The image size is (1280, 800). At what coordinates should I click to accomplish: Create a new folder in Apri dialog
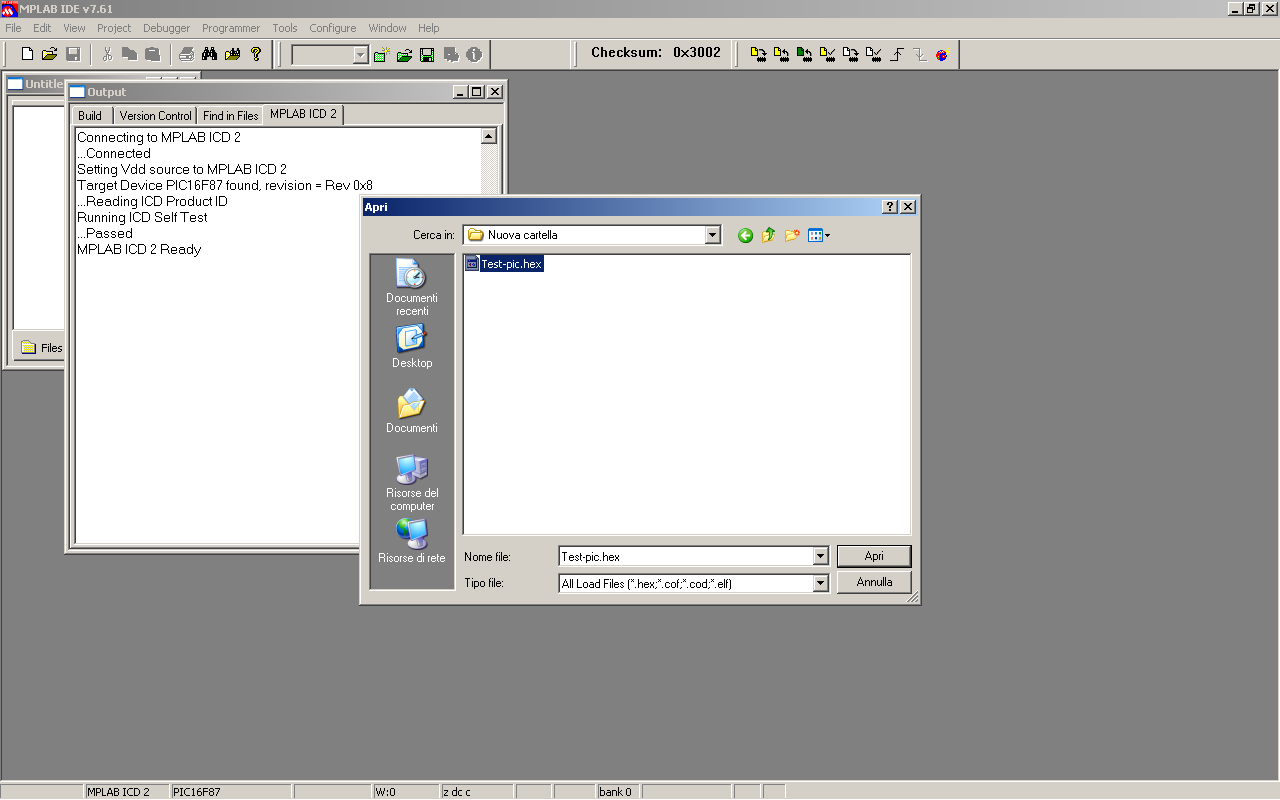coord(792,235)
